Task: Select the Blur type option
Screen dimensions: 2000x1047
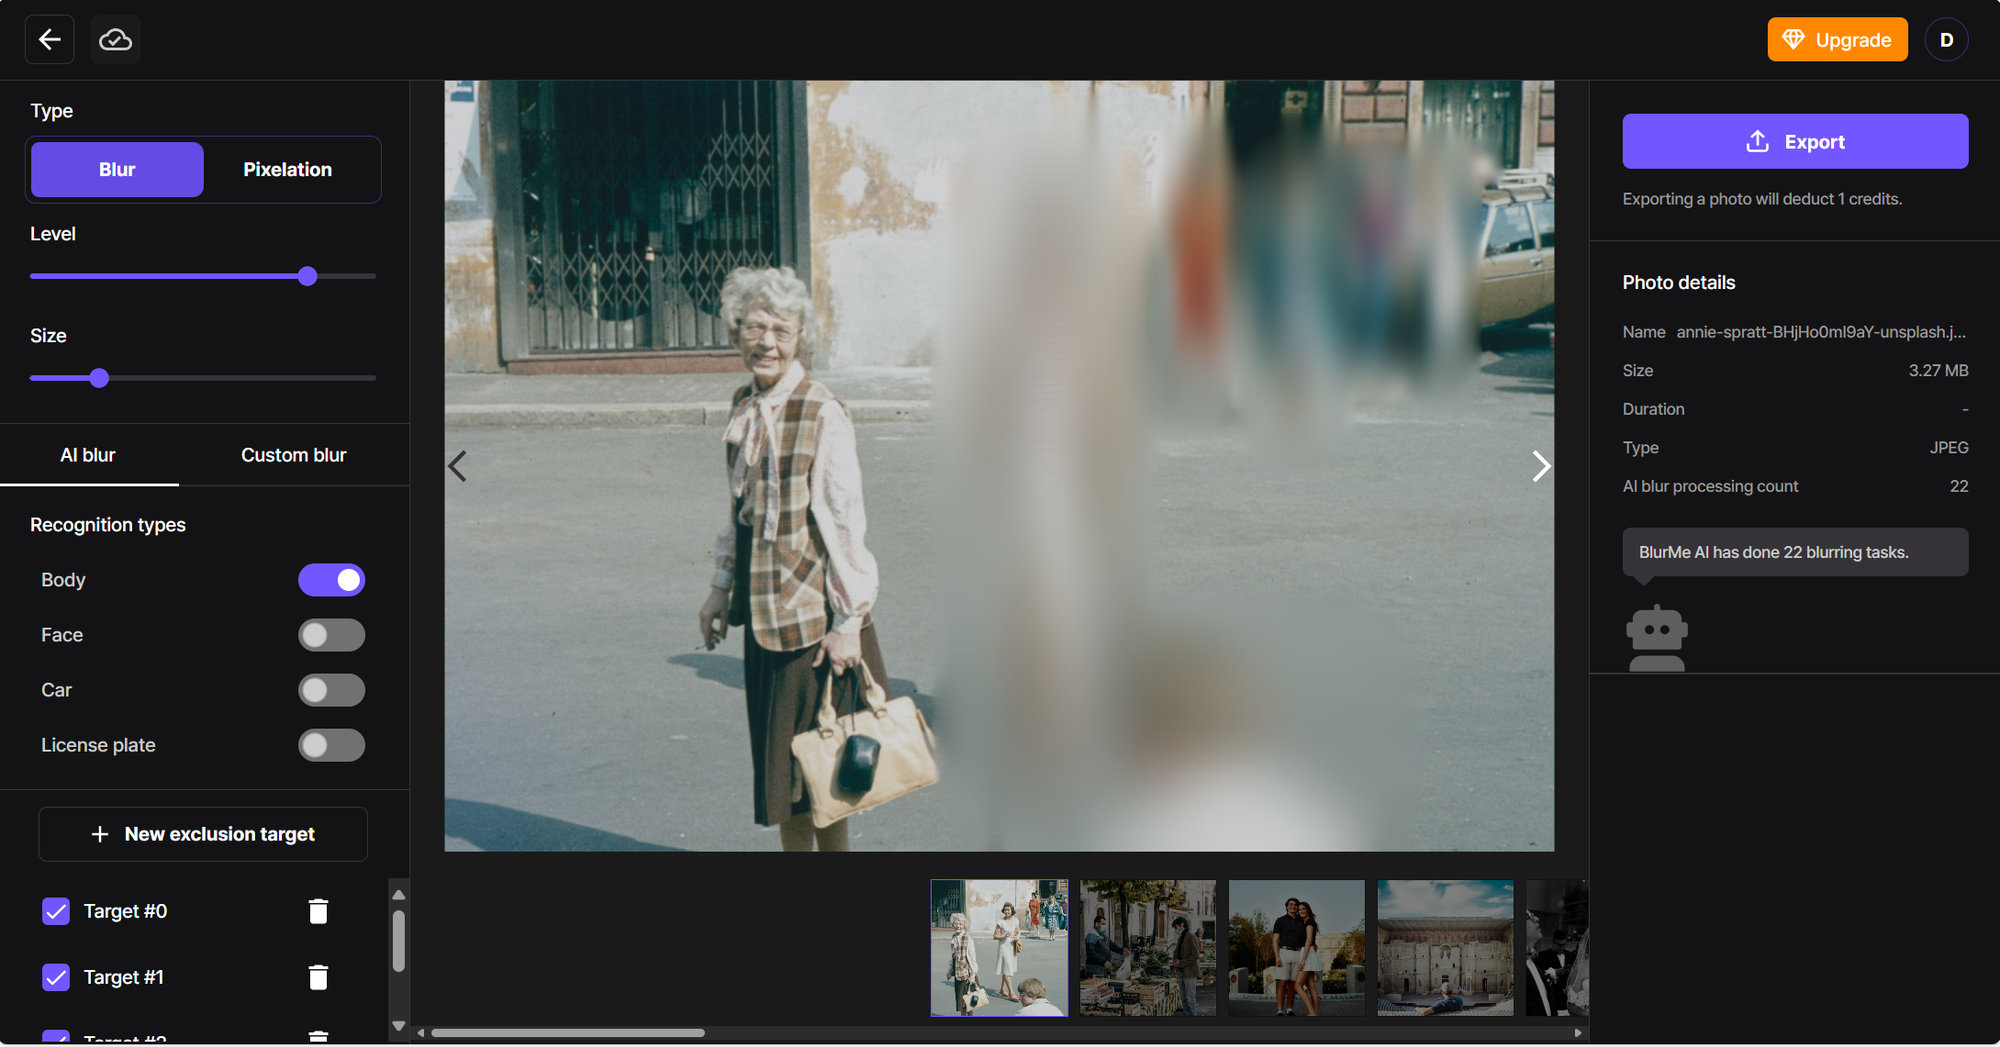Action: click(x=117, y=170)
